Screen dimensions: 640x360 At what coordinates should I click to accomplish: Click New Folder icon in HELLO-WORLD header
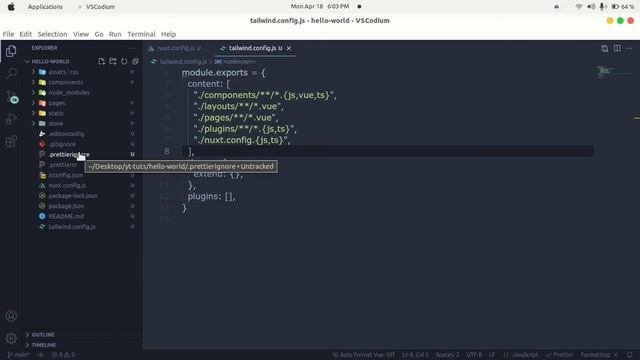pyautogui.click(x=113, y=61)
